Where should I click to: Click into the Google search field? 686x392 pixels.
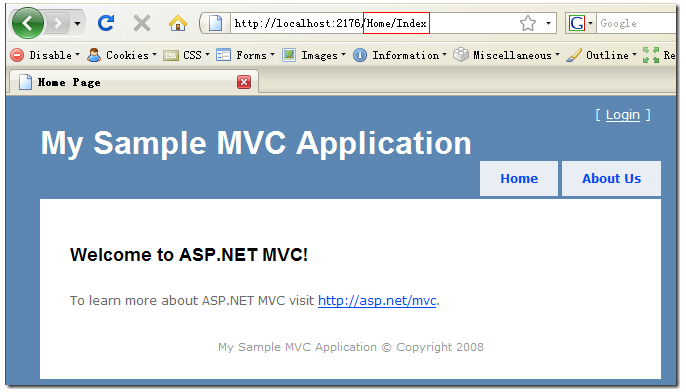(637, 23)
